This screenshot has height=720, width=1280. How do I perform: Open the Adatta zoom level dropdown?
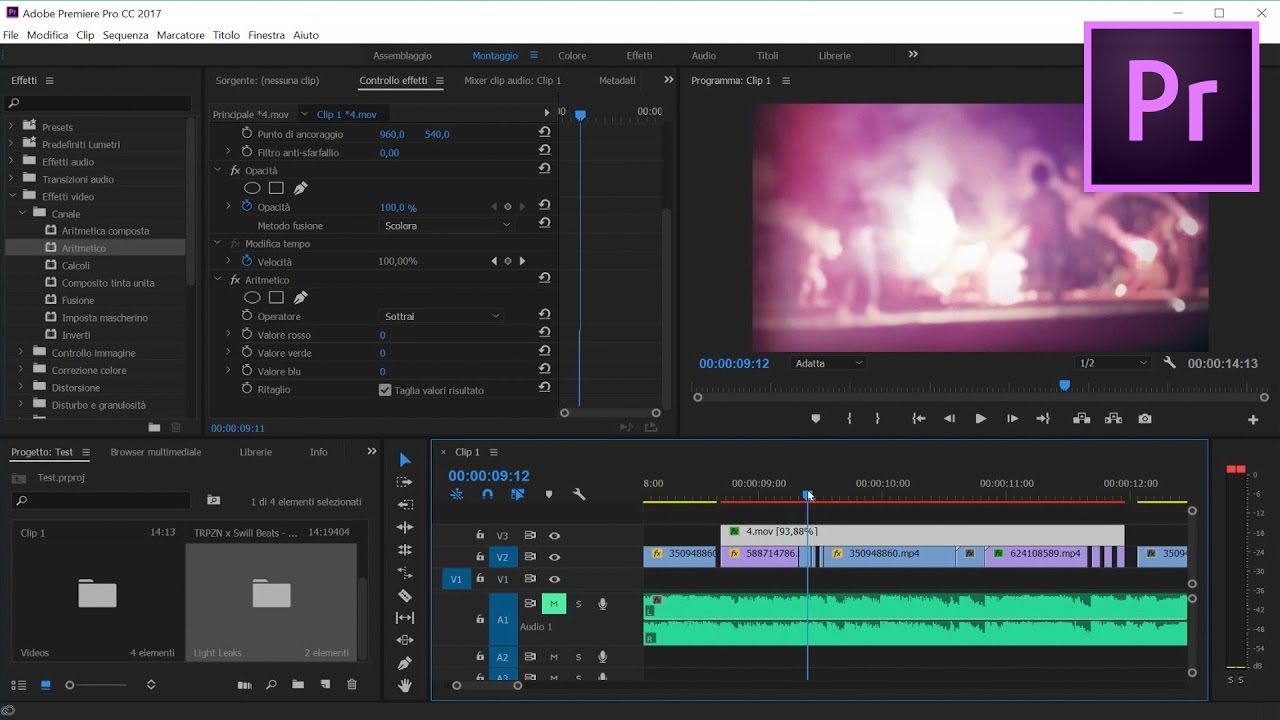tap(828, 363)
